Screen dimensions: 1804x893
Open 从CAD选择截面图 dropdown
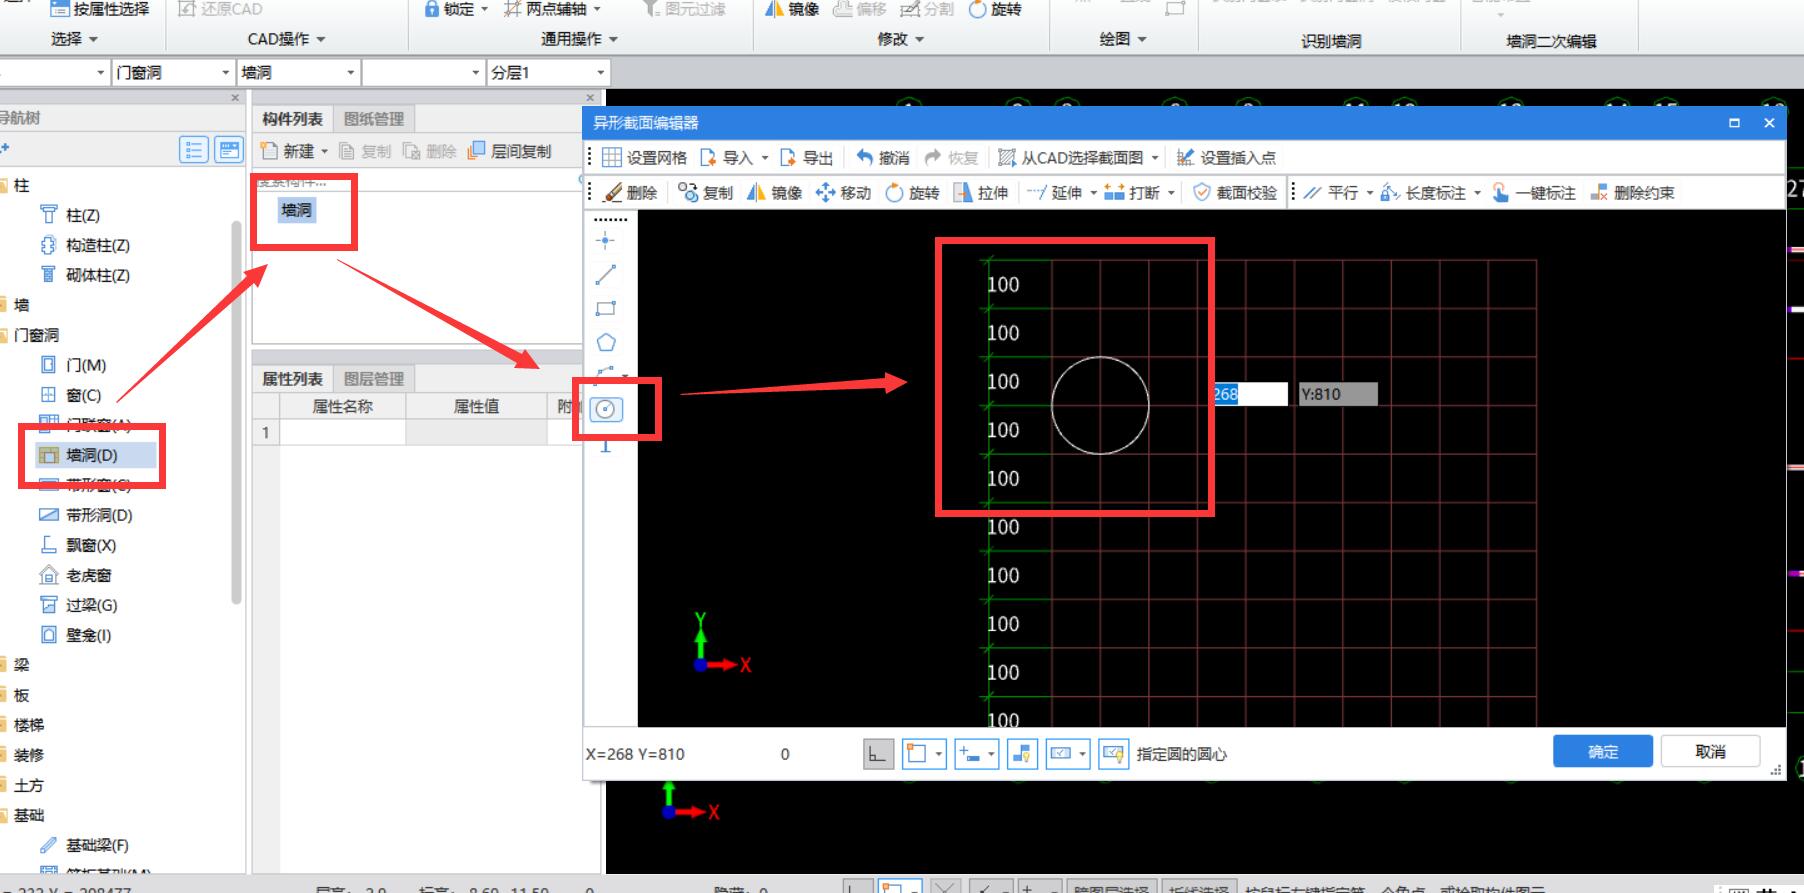pyautogui.click(x=1155, y=158)
